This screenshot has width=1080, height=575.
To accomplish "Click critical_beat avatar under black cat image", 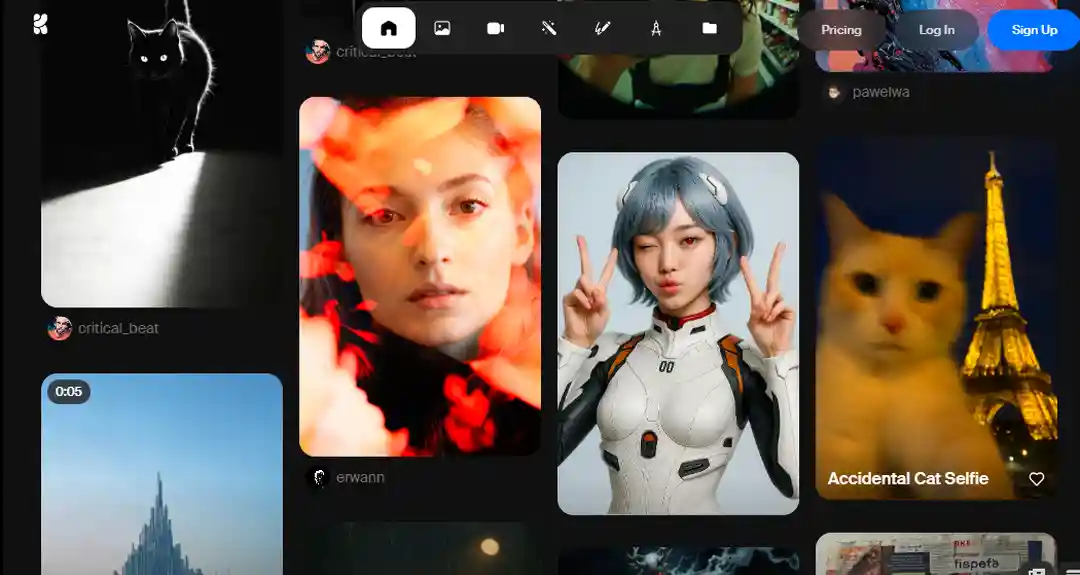I will click(x=60, y=328).
